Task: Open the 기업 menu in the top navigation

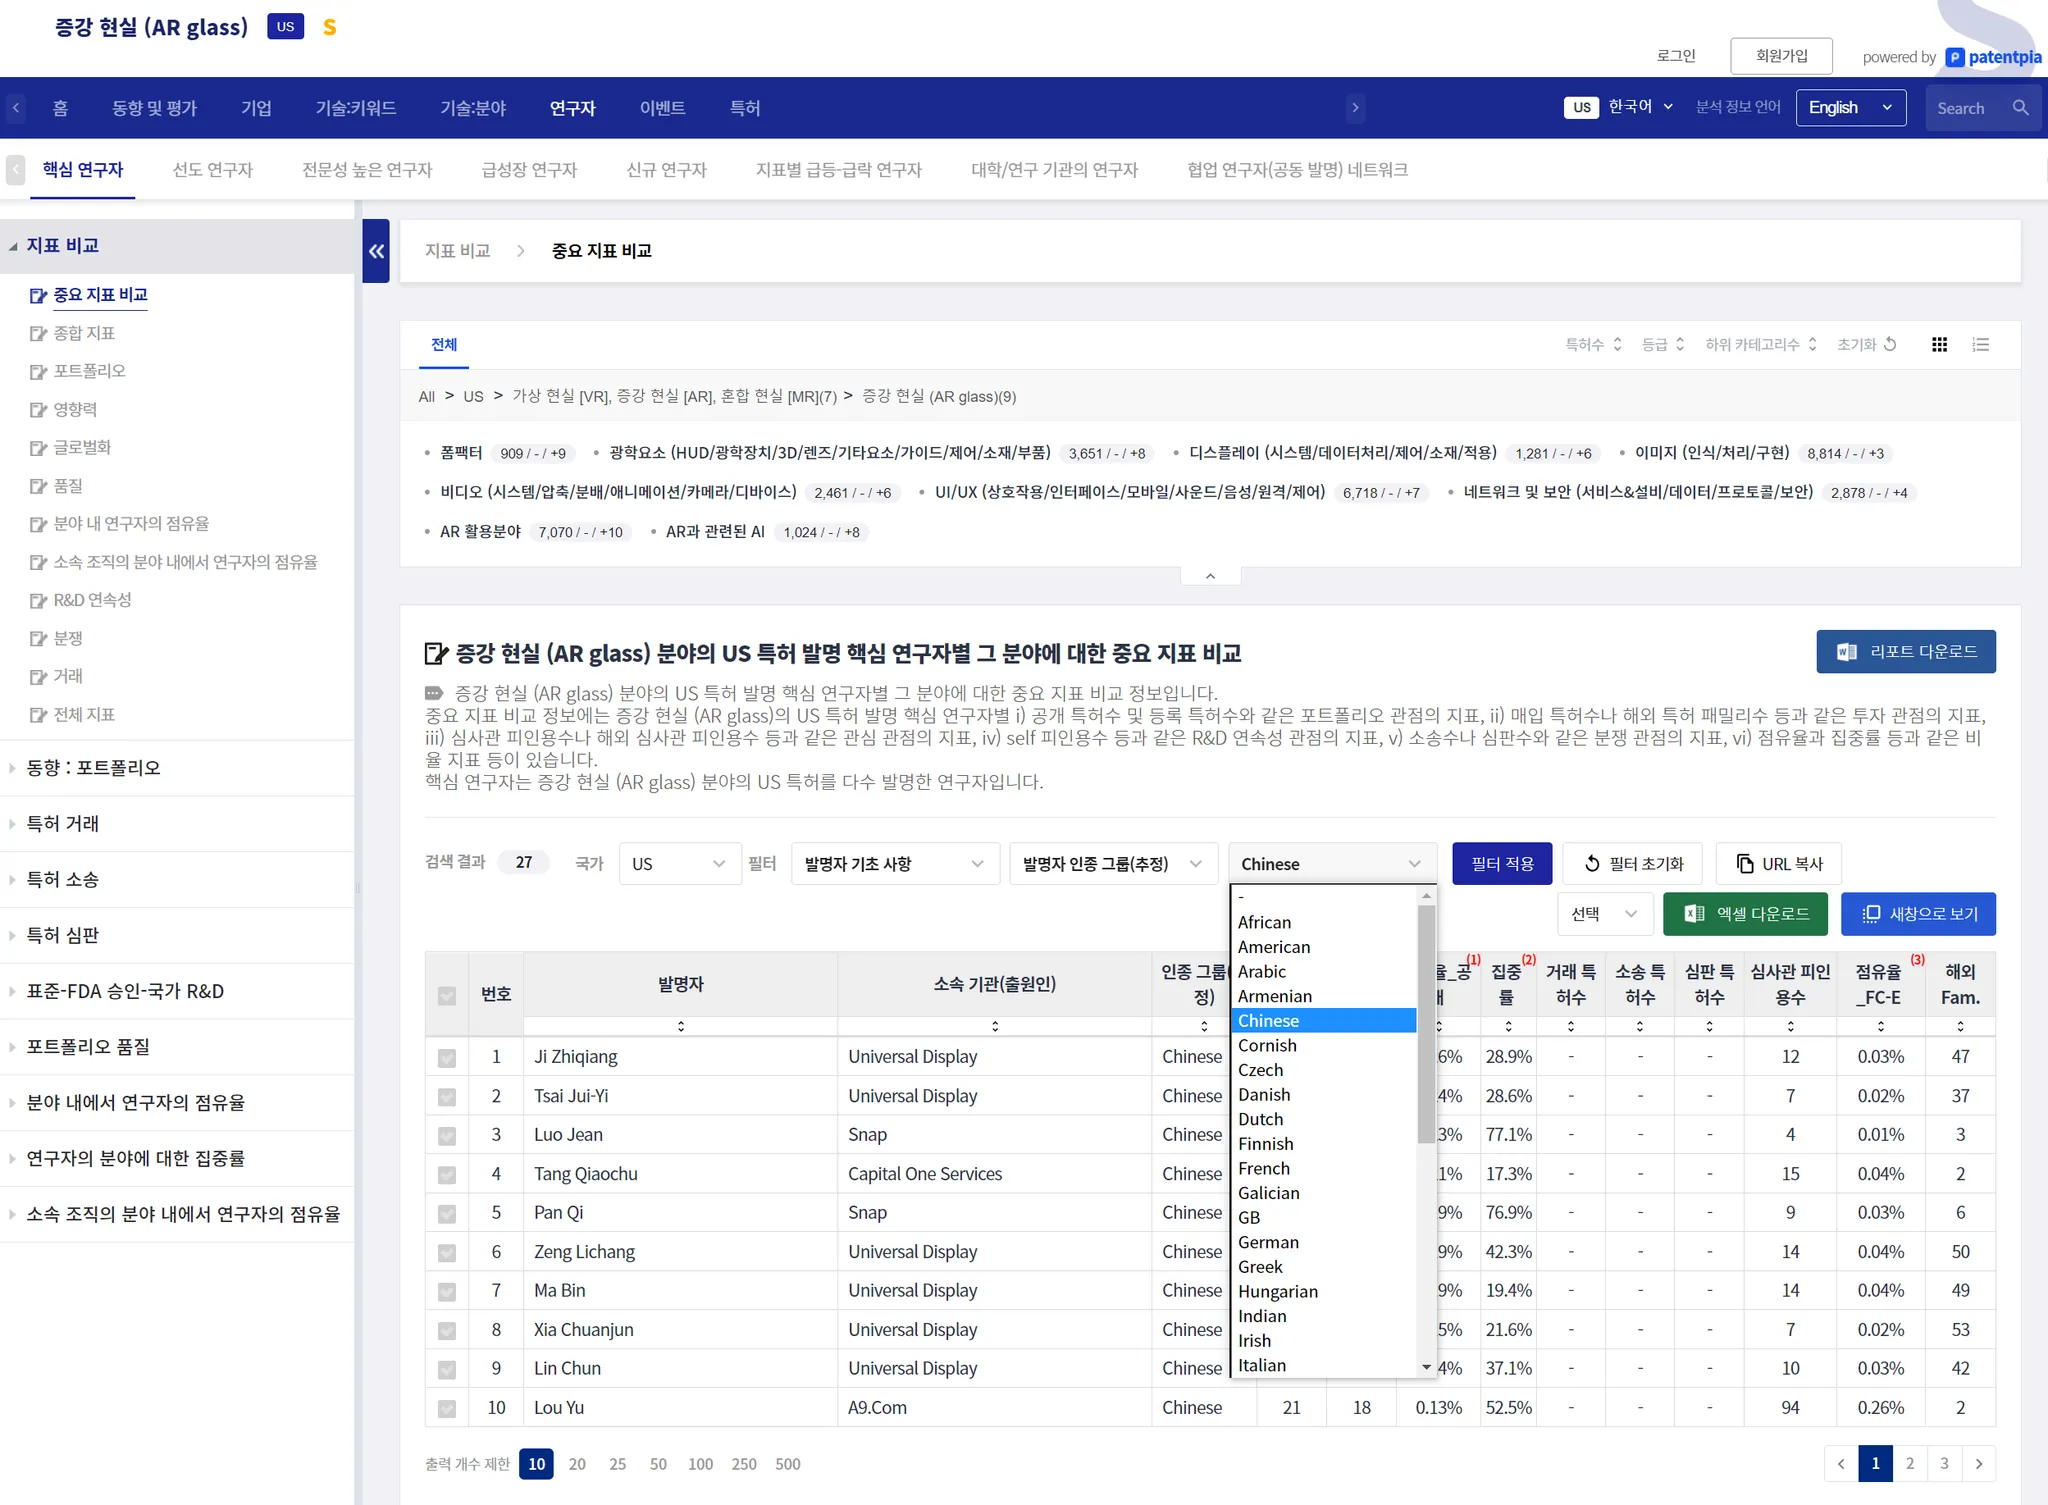Action: (256, 108)
